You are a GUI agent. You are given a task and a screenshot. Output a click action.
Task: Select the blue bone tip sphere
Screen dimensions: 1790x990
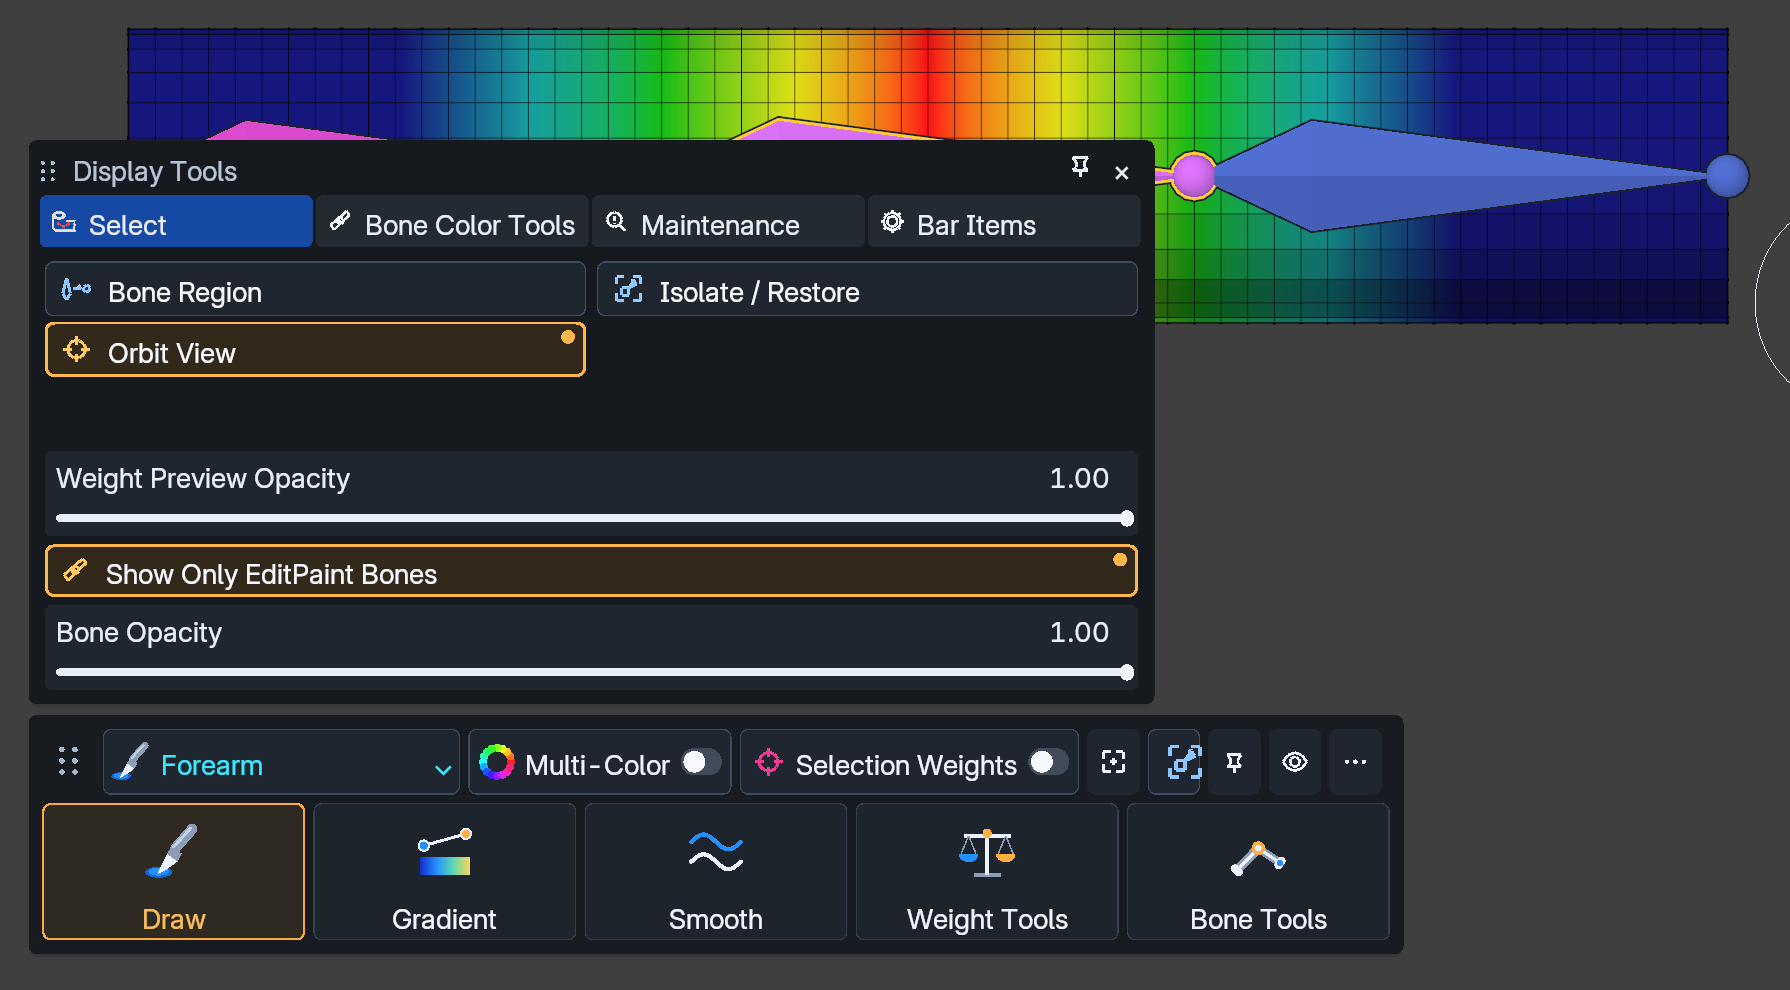[1727, 176]
